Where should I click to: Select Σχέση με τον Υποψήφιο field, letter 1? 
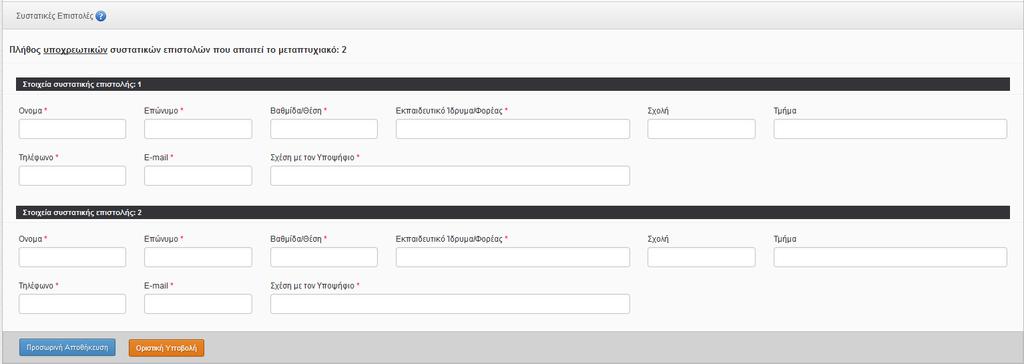[x=450, y=176]
